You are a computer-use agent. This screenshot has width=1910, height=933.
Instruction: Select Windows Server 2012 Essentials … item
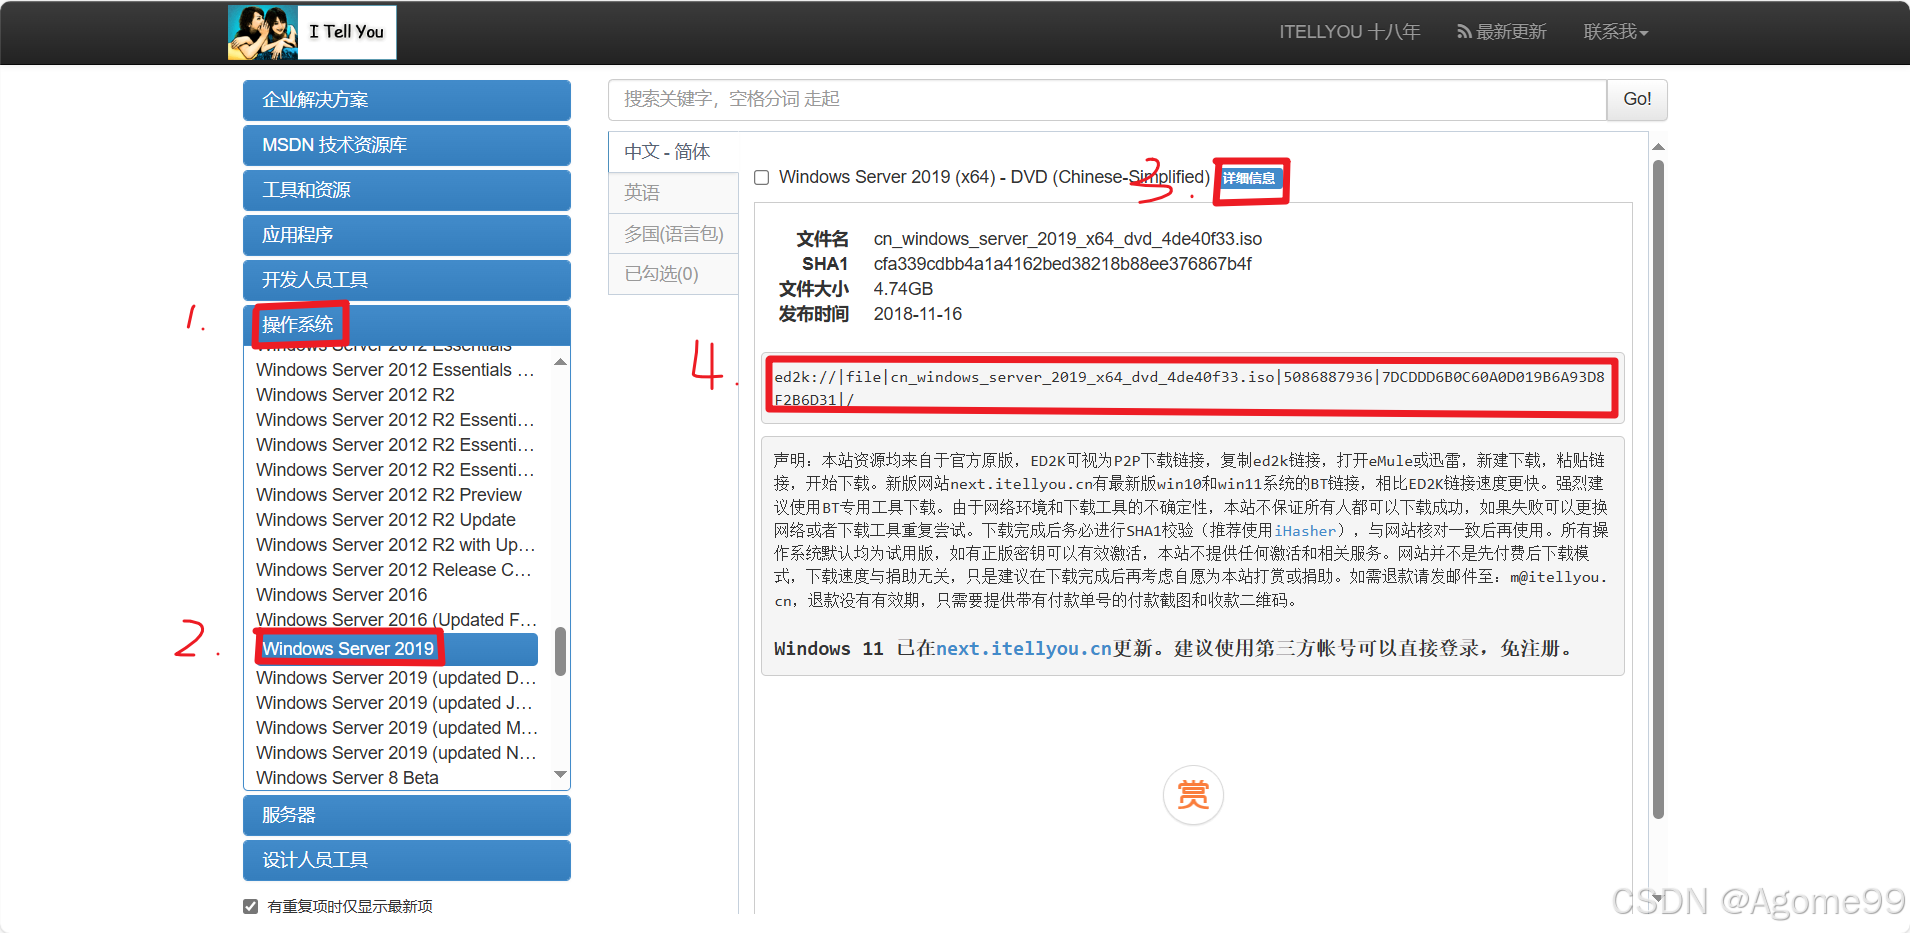[x=395, y=370]
